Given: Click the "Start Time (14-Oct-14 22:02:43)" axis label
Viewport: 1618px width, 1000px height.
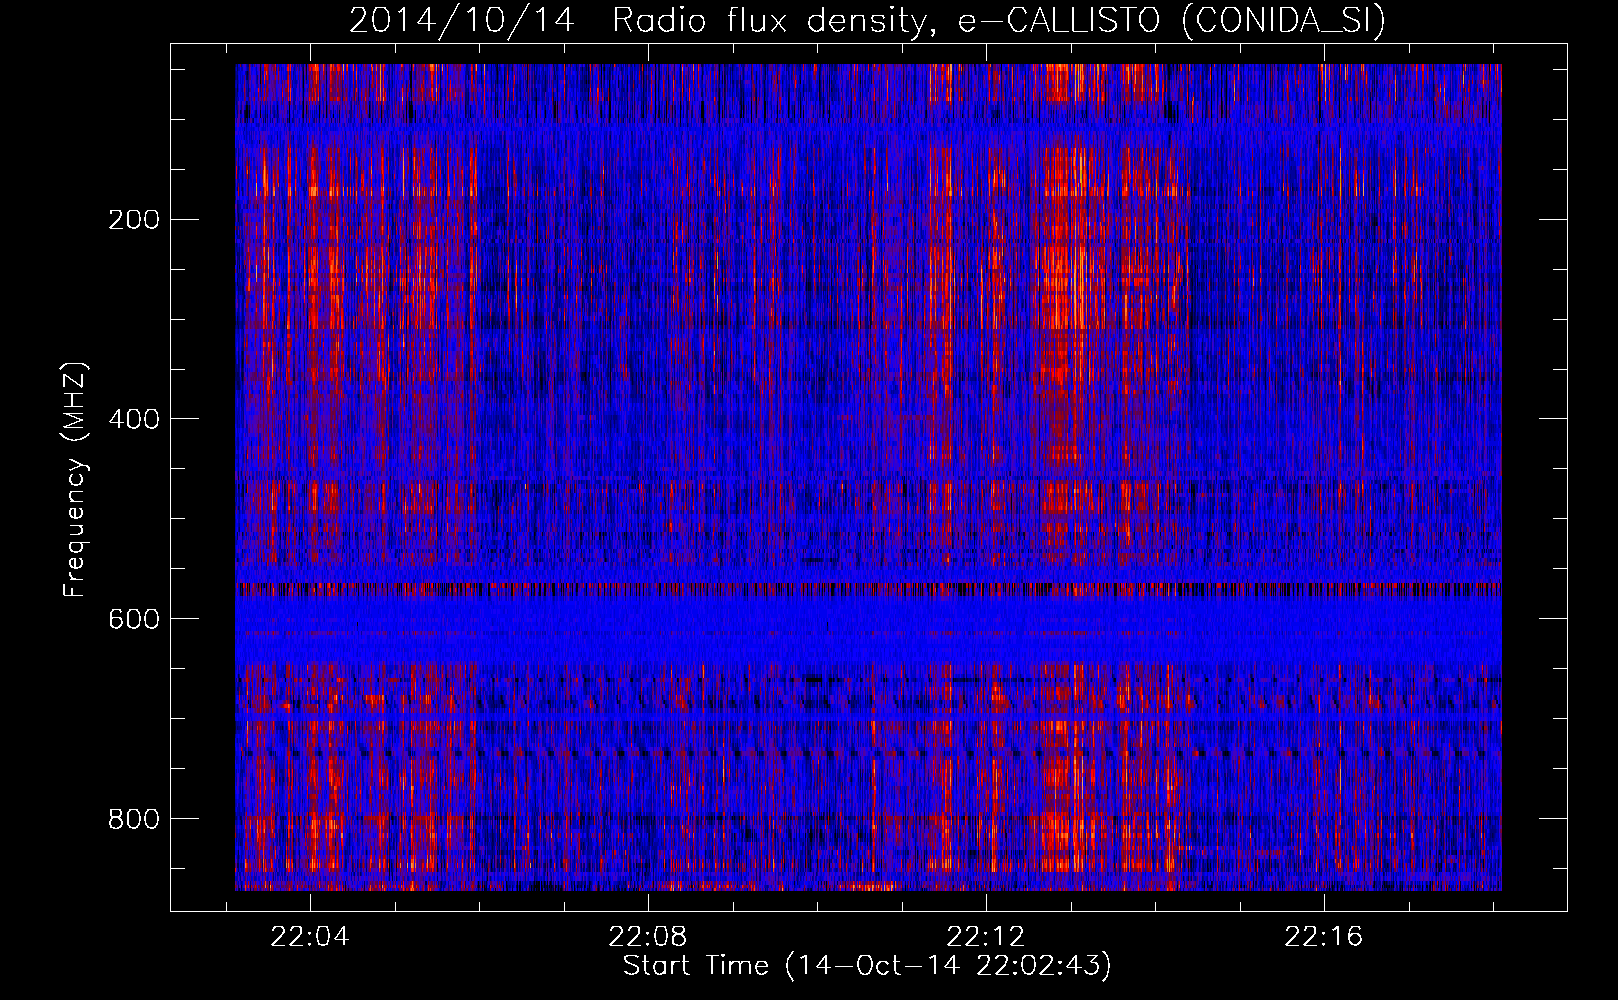Looking at the screenshot, I should tap(867, 966).
